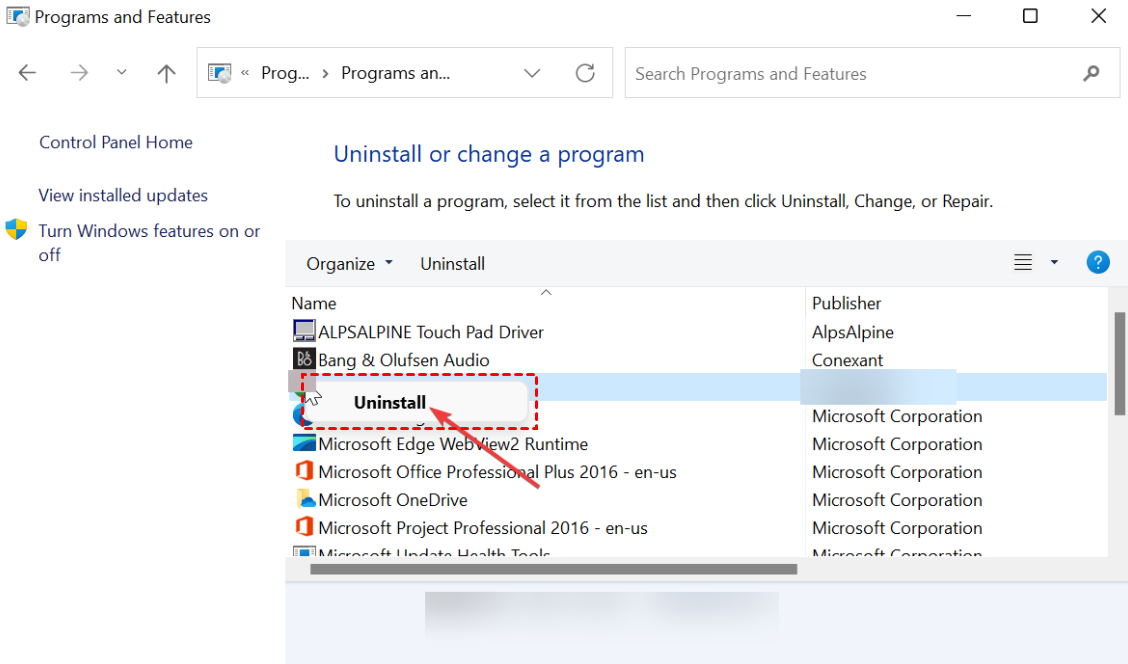Click Uninstall in the toolbar
The width and height of the screenshot is (1128, 664).
[x=452, y=264]
